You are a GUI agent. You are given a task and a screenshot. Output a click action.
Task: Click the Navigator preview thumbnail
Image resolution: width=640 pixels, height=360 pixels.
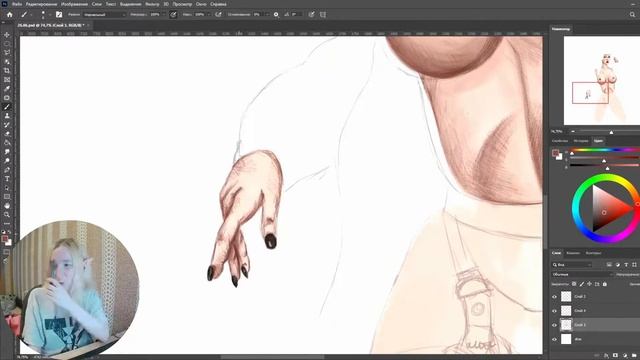coord(602,80)
